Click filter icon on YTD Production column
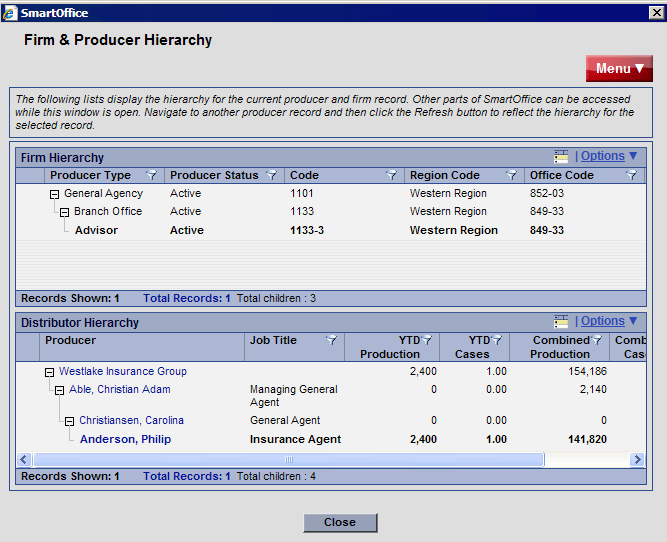 [427, 341]
